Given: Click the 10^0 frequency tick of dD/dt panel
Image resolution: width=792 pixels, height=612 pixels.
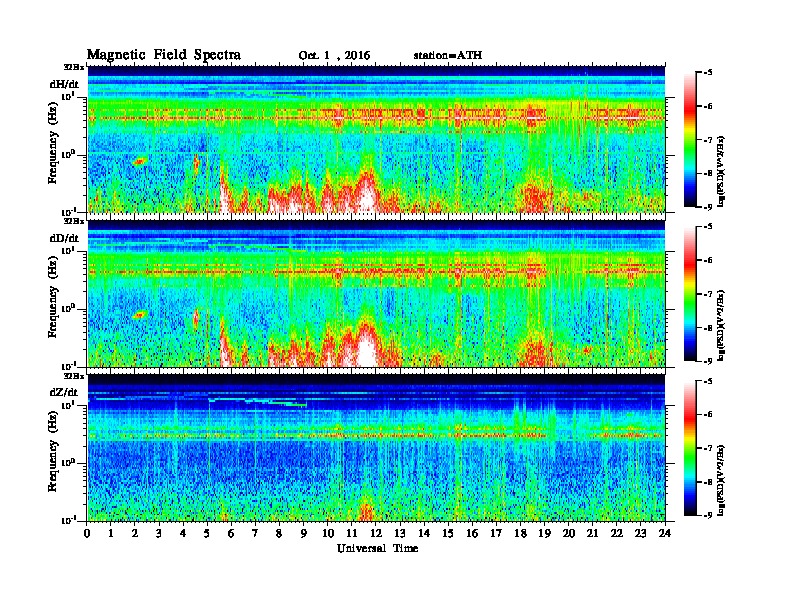Looking at the screenshot, I should point(68,308).
